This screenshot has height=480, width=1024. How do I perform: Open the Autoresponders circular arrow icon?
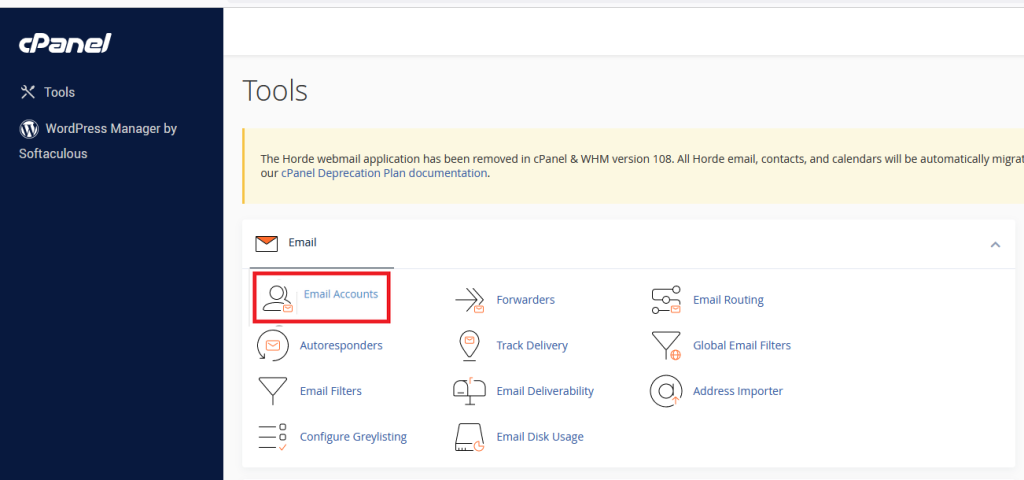(x=273, y=345)
